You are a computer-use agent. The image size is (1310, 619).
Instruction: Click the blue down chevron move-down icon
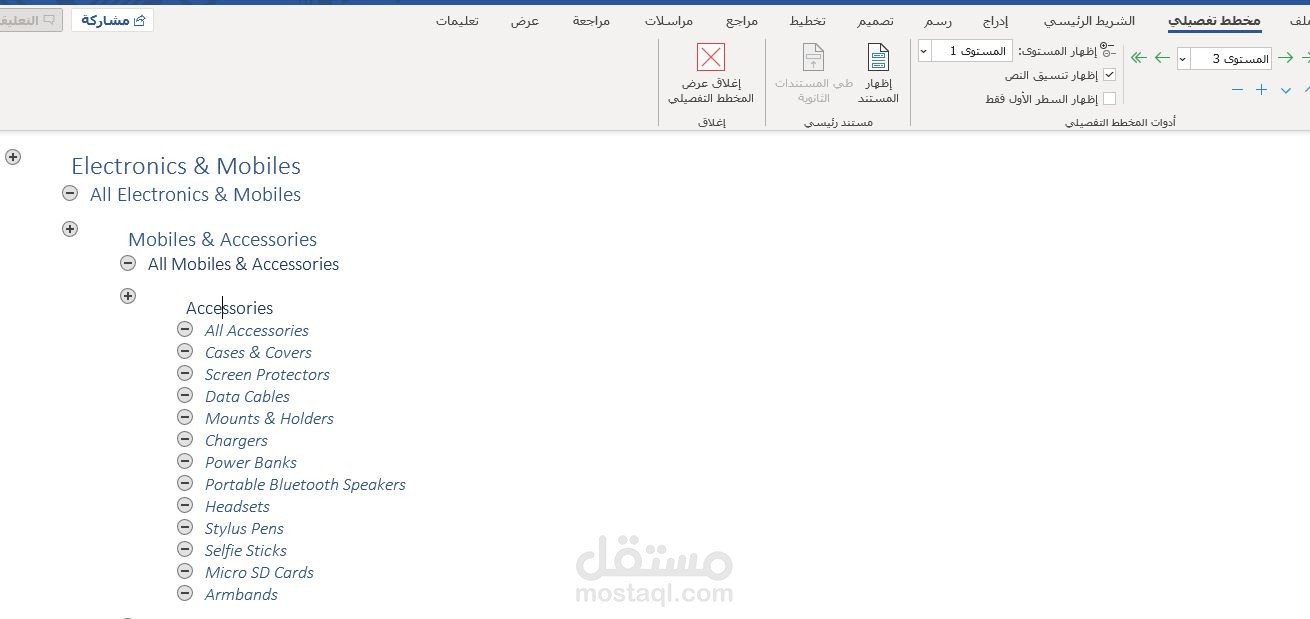coord(1286,91)
